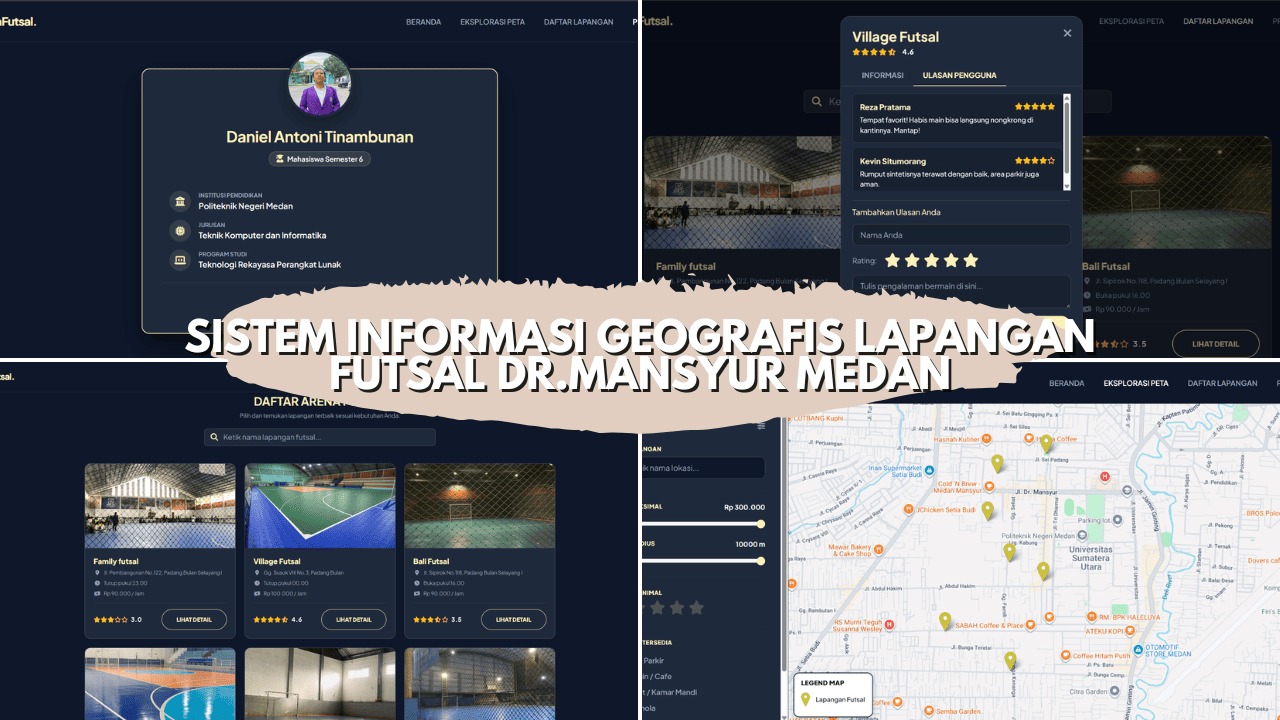Click 'Teknologi Rekayasa Perangkat Lunak' text

(x=270, y=265)
